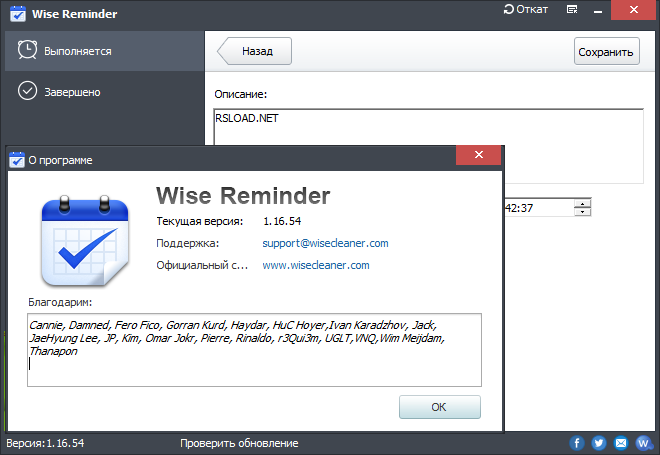Screen dimensions: 660x455
Task: Click the Официальный с... label
Action: (202, 265)
